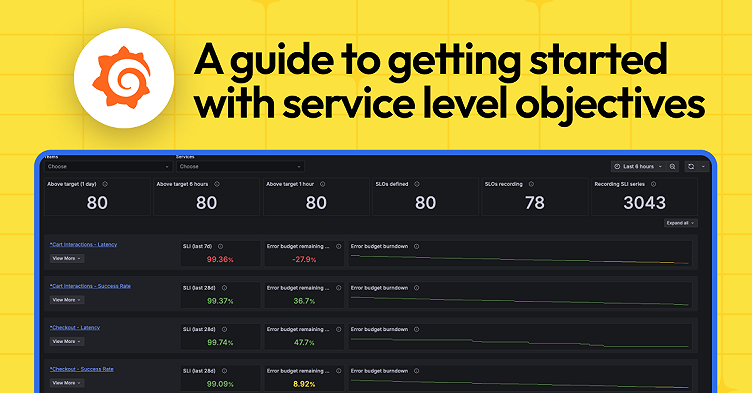The image size is (752, 393).
Task: Click Error budget remaining info icon, Cart Latency row
Action: 339,246
